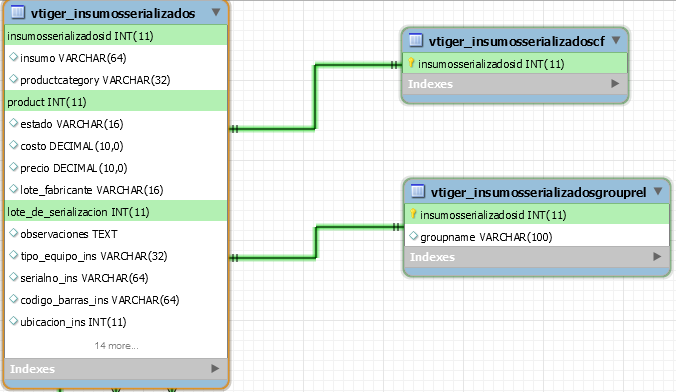Select the product INT(11) column row
This screenshot has width=676, height=392.
116,101
